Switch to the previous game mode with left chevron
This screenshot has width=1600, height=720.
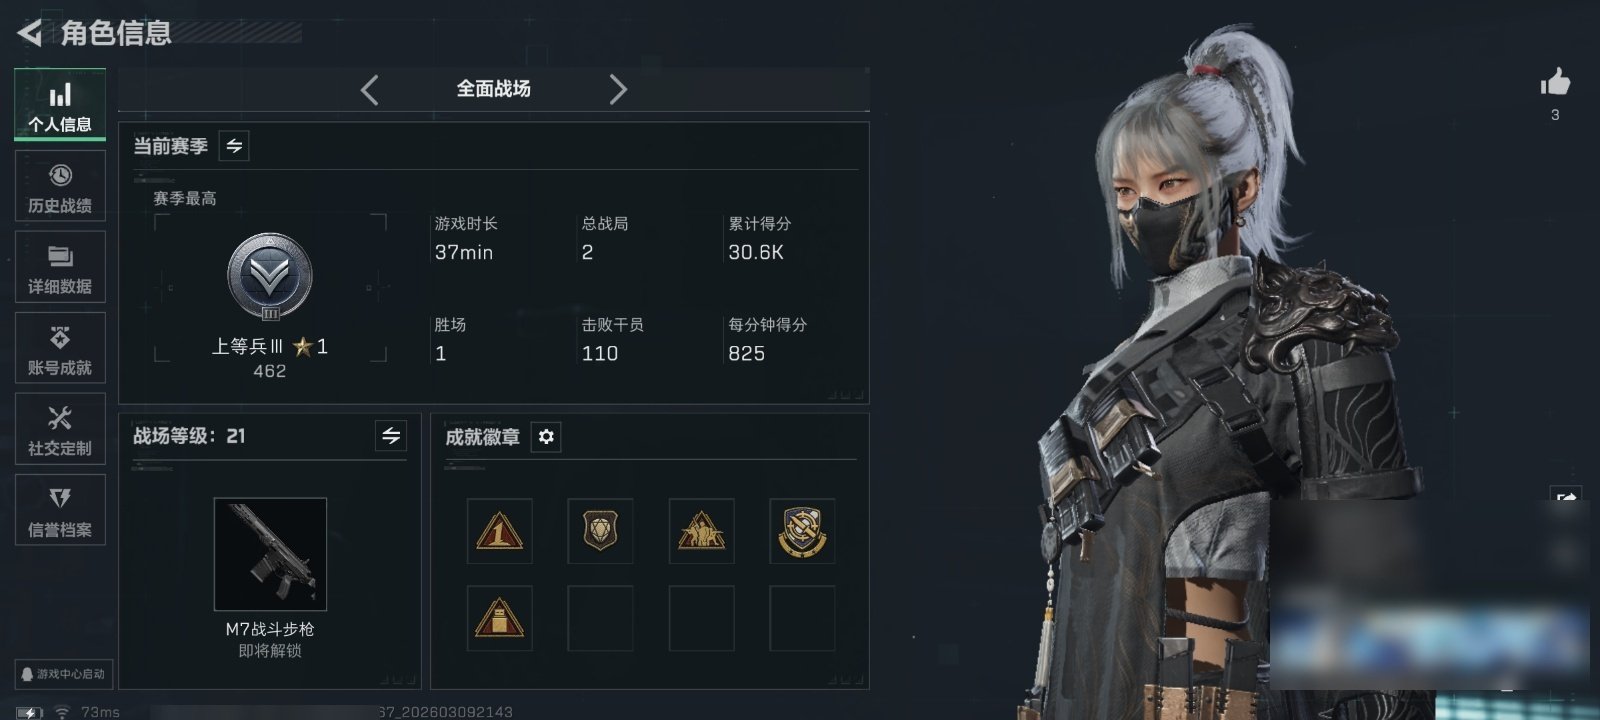pos(370,90)
